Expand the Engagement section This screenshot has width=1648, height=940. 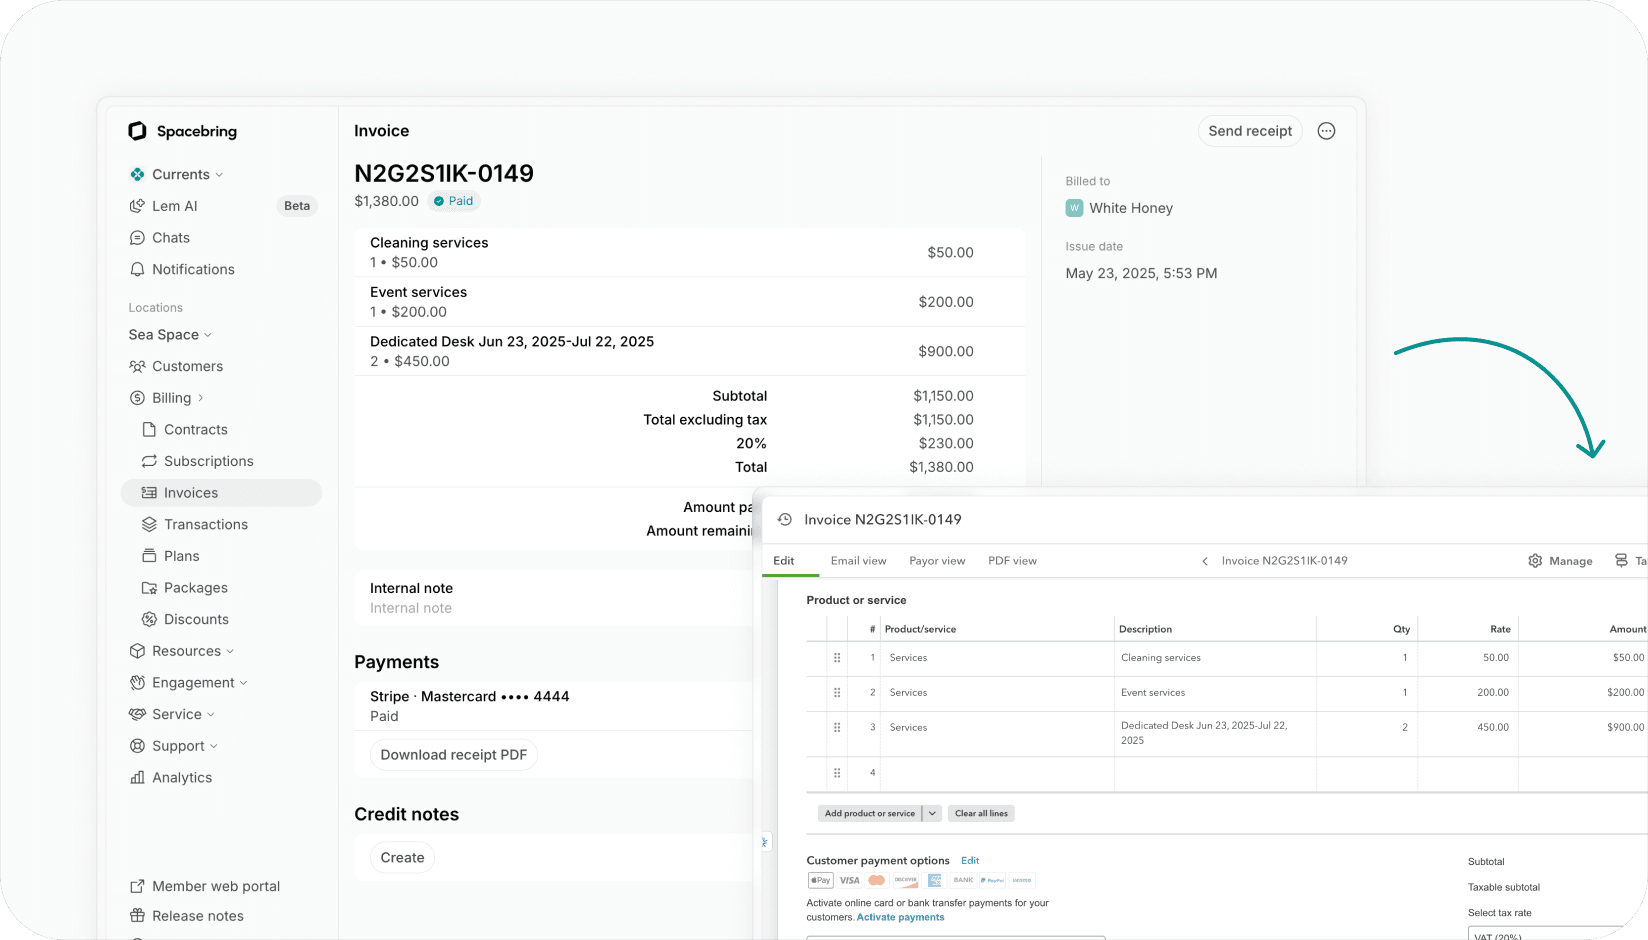click(243, 684)
